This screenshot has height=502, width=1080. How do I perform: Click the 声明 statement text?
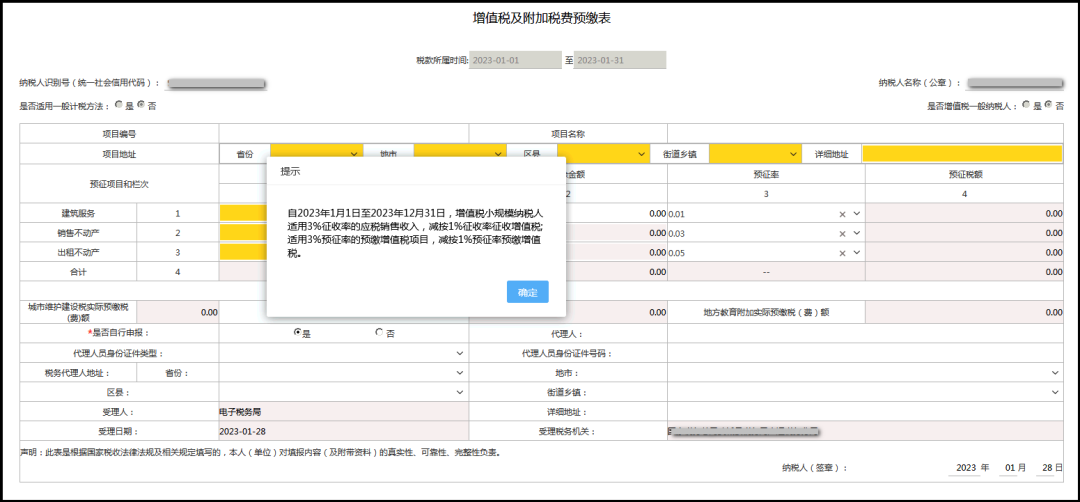(x=259, y=452)
